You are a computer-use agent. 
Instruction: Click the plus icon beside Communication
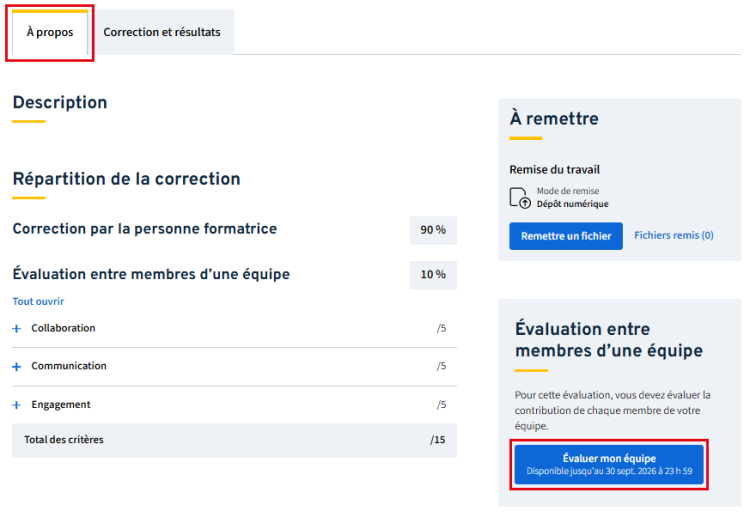pos(17,367)
